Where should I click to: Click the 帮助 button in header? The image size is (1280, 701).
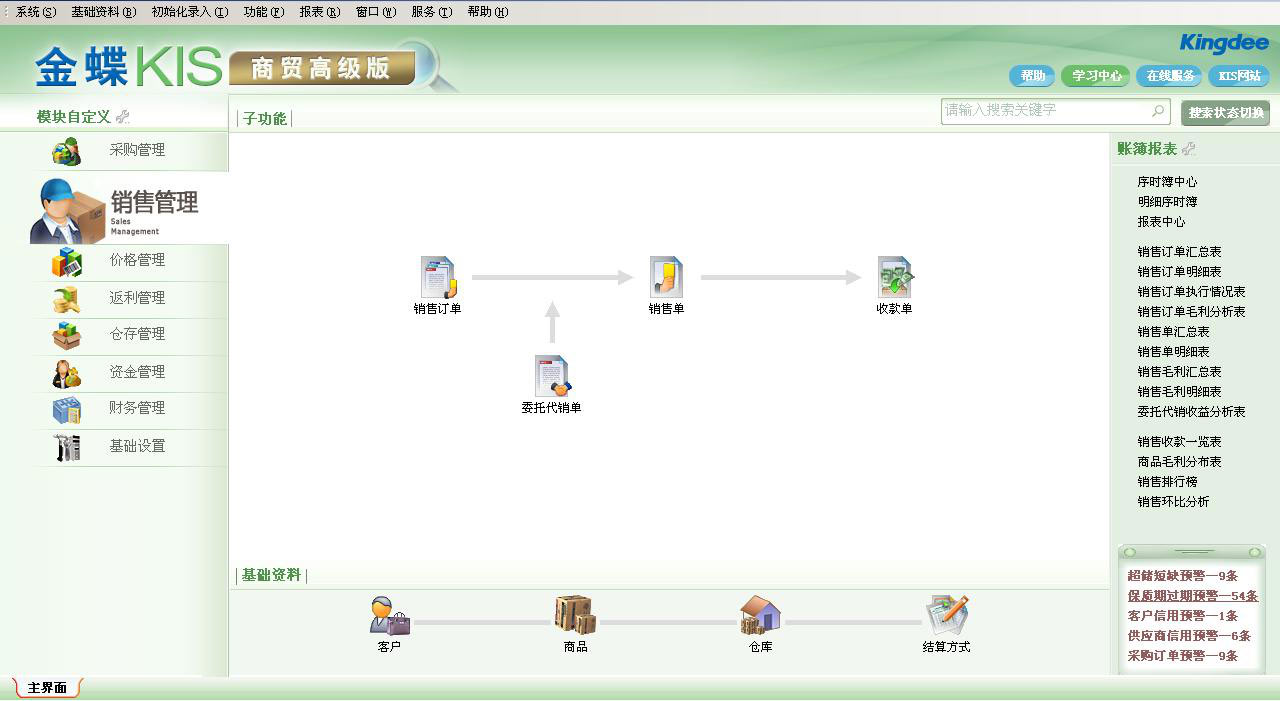point(1033,76)
